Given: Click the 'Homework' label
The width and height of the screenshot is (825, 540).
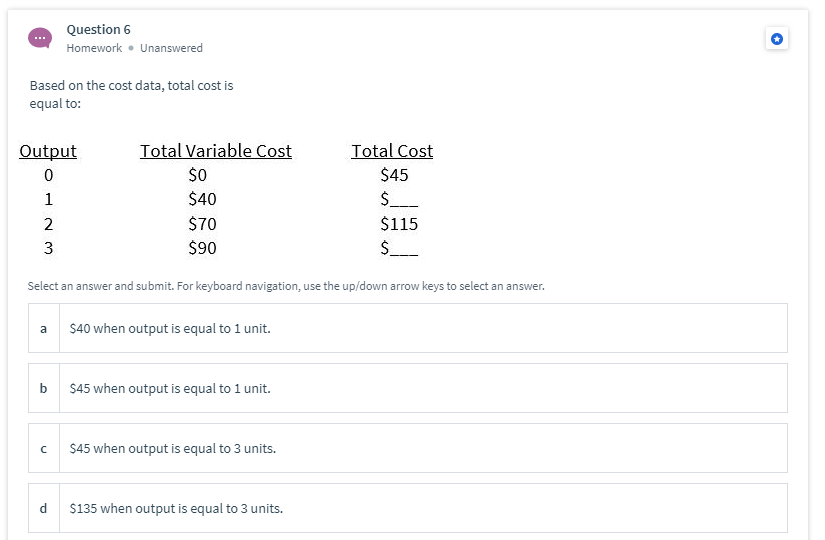Looking at the screenshot, I should 94,48.
